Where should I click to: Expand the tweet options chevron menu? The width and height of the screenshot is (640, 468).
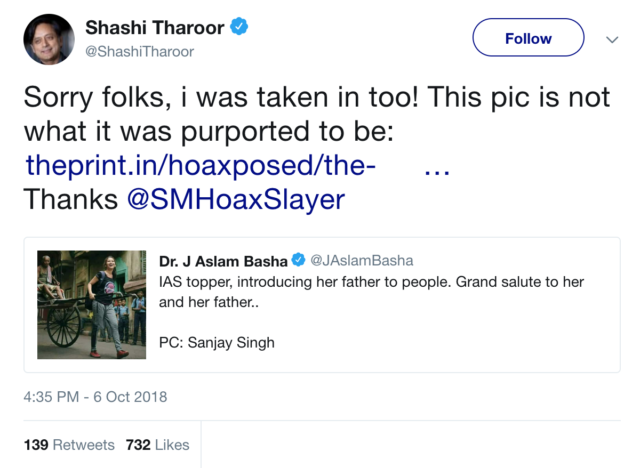click(x=612, y=39)
